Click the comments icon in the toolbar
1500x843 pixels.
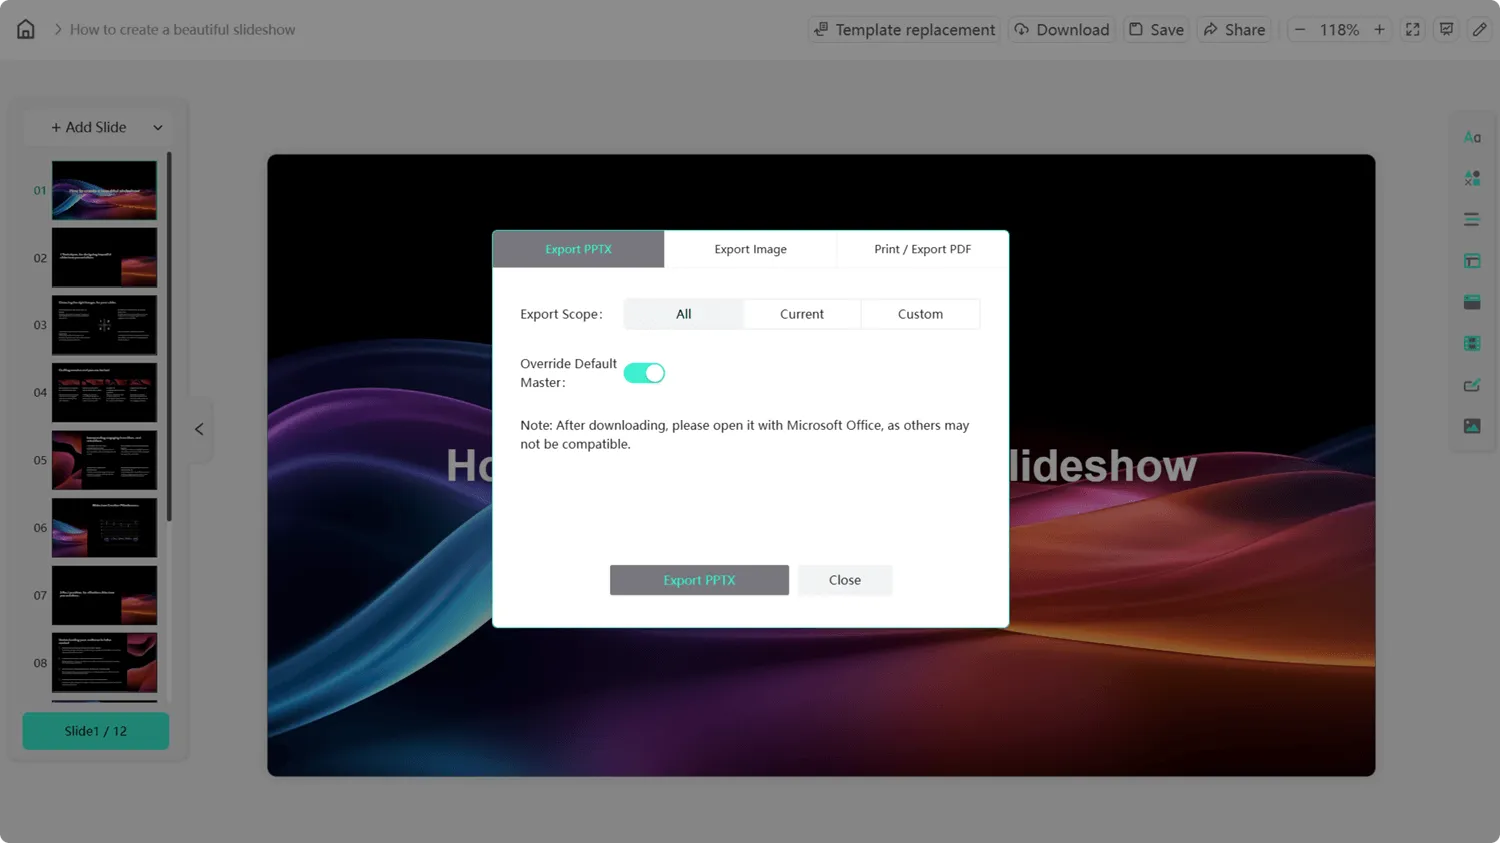click(x=1446, y=29)
